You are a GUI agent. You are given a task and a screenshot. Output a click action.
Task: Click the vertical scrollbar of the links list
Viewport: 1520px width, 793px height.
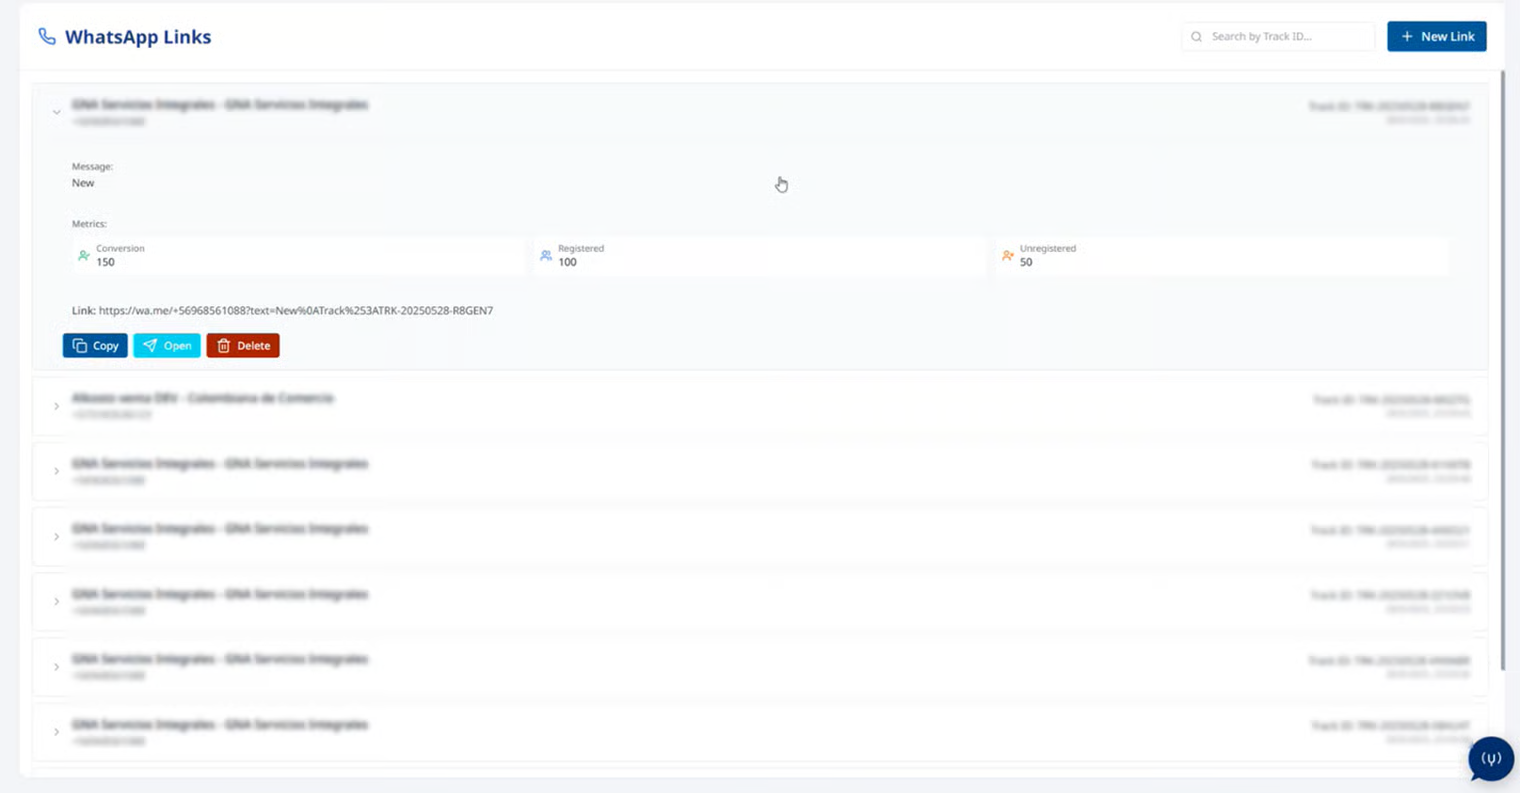1501,370
